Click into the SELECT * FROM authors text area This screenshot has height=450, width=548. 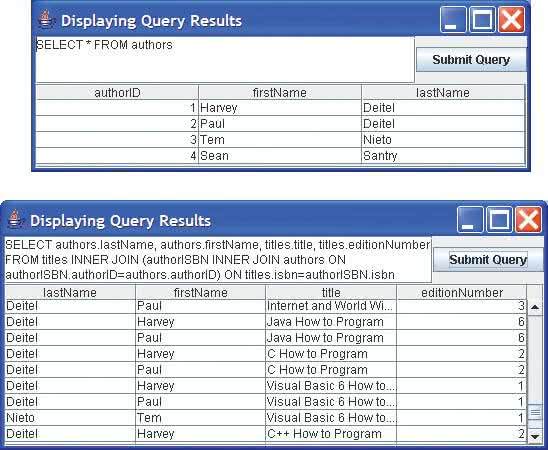[x=225, y=59]
